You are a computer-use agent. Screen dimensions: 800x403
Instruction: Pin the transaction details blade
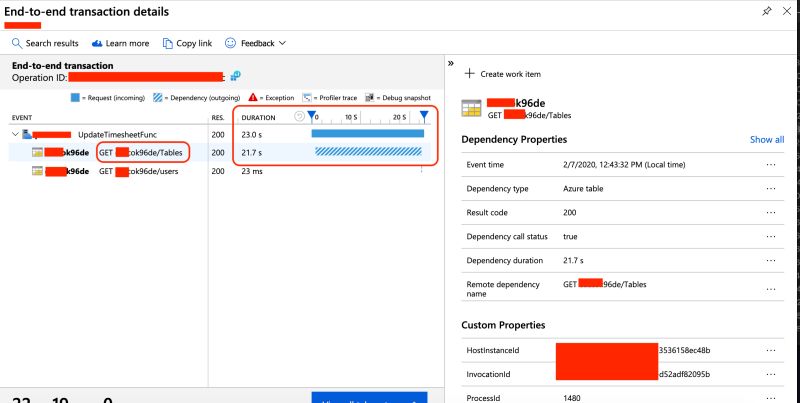click(766, 11)
